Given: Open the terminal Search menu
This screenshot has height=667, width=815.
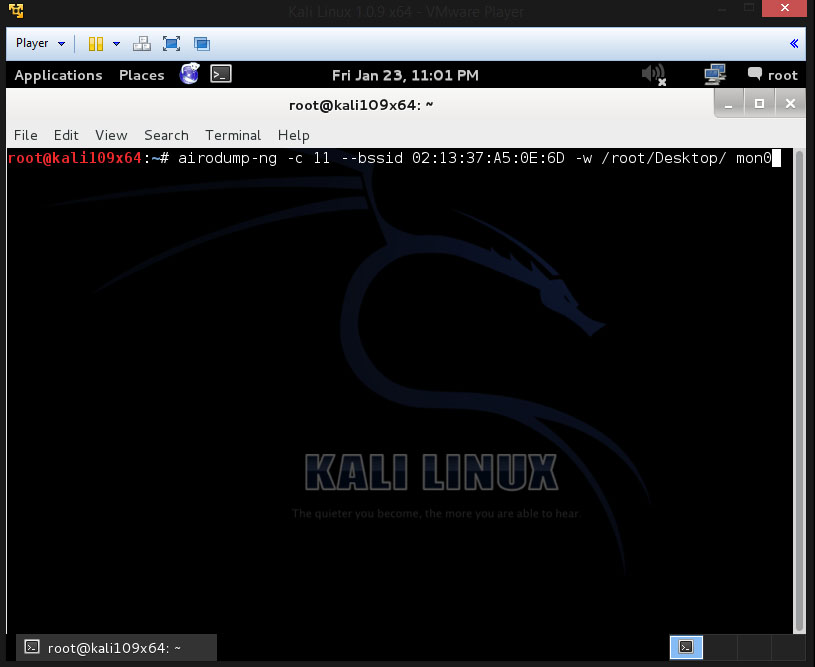Looking at the screenshot, I should (166, 135).
